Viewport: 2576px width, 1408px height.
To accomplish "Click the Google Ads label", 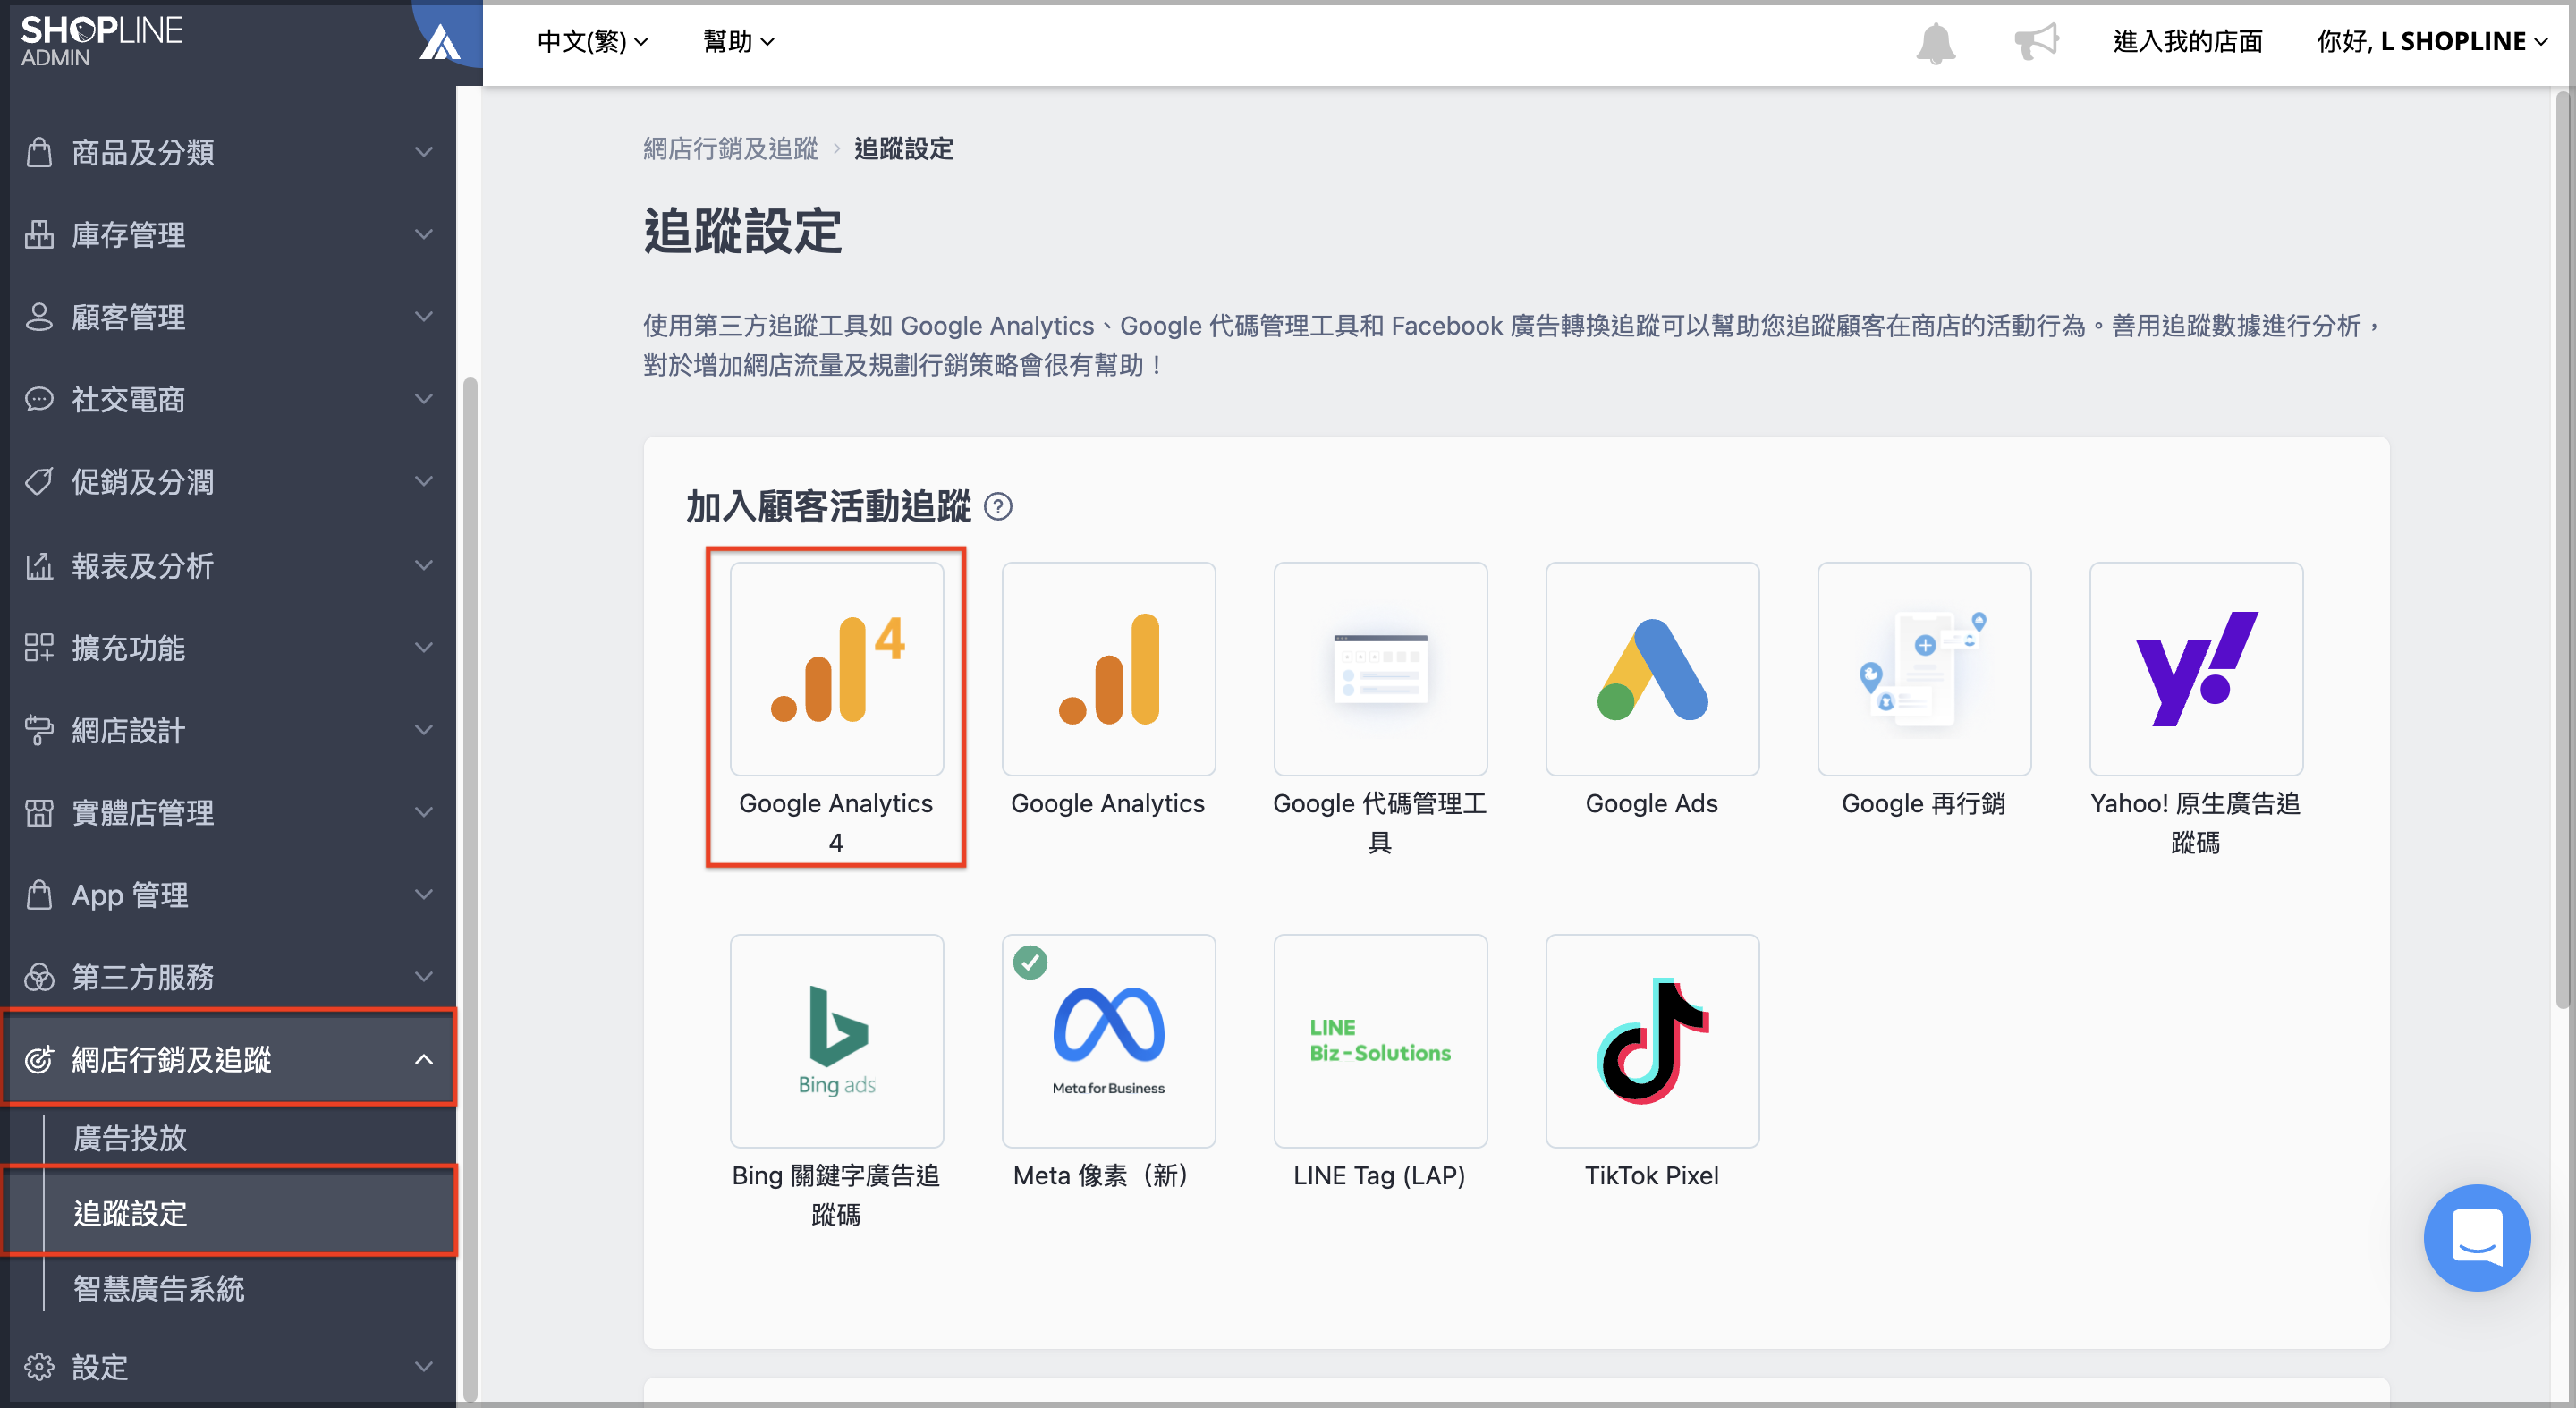I will [x=1652, y=803].
